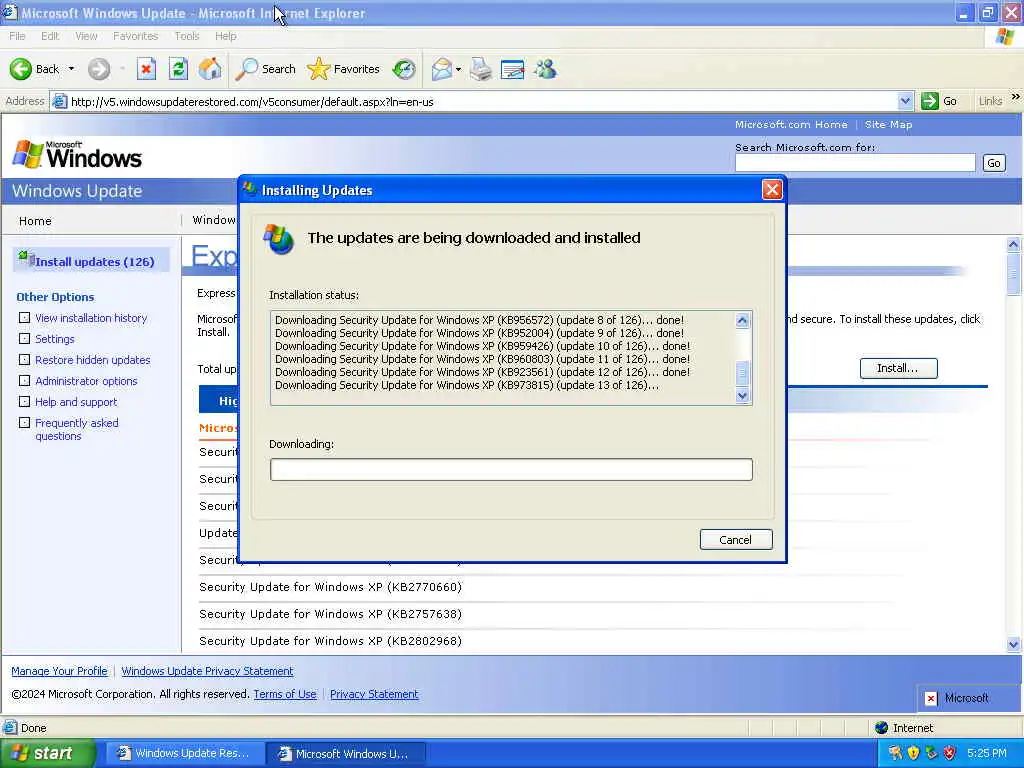Screen dimensions: 1024x768
Task: Click Security Update for Windows XP (KB2770660)
Action: [330, 586]
